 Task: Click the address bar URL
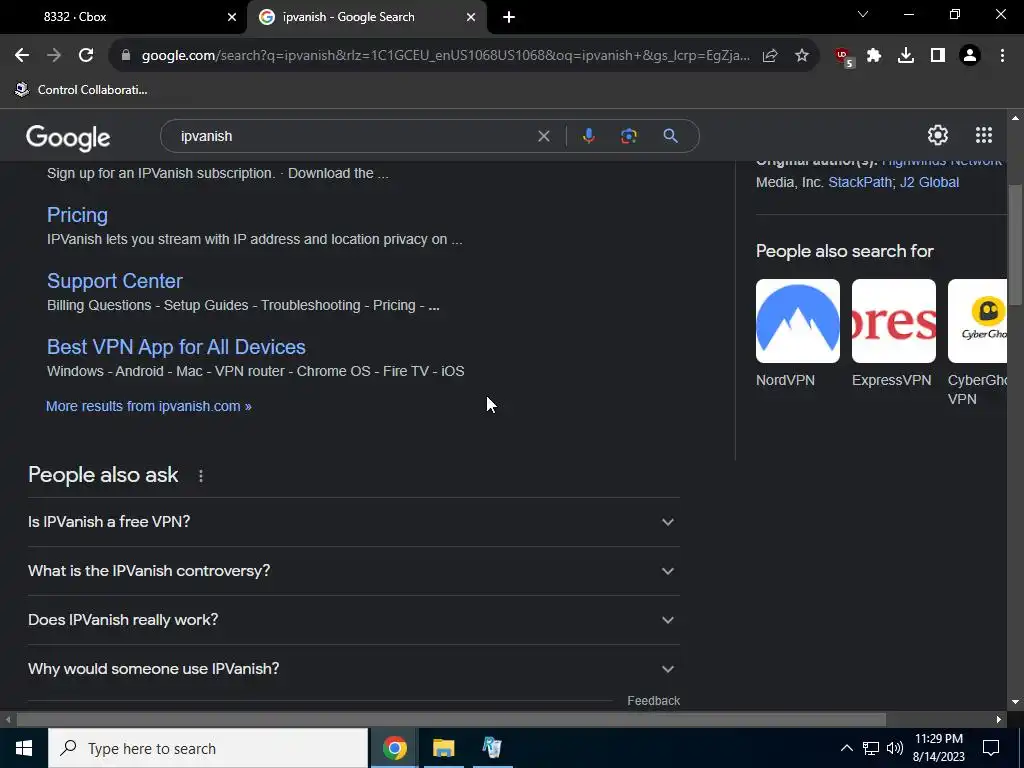click(x=445, y=56)
